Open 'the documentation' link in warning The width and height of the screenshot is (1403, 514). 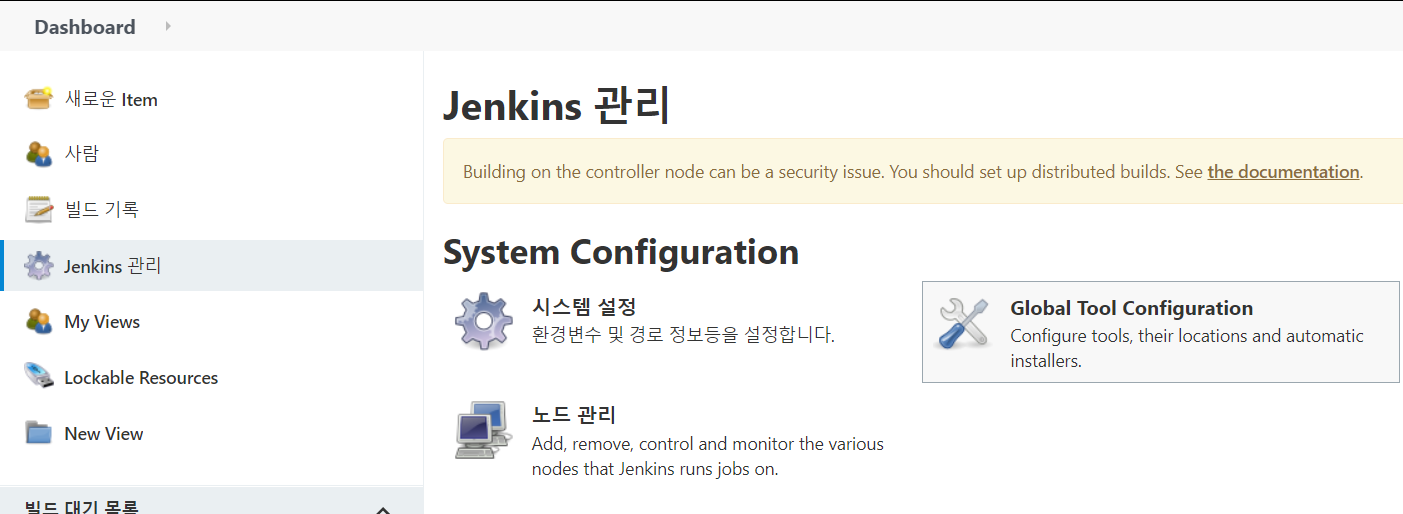click(1283, 171)
